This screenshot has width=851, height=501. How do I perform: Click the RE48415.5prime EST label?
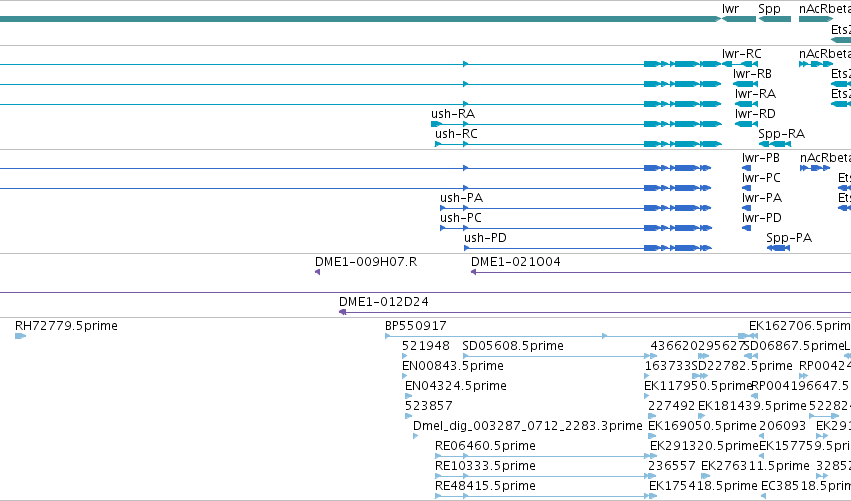[485, 486]
